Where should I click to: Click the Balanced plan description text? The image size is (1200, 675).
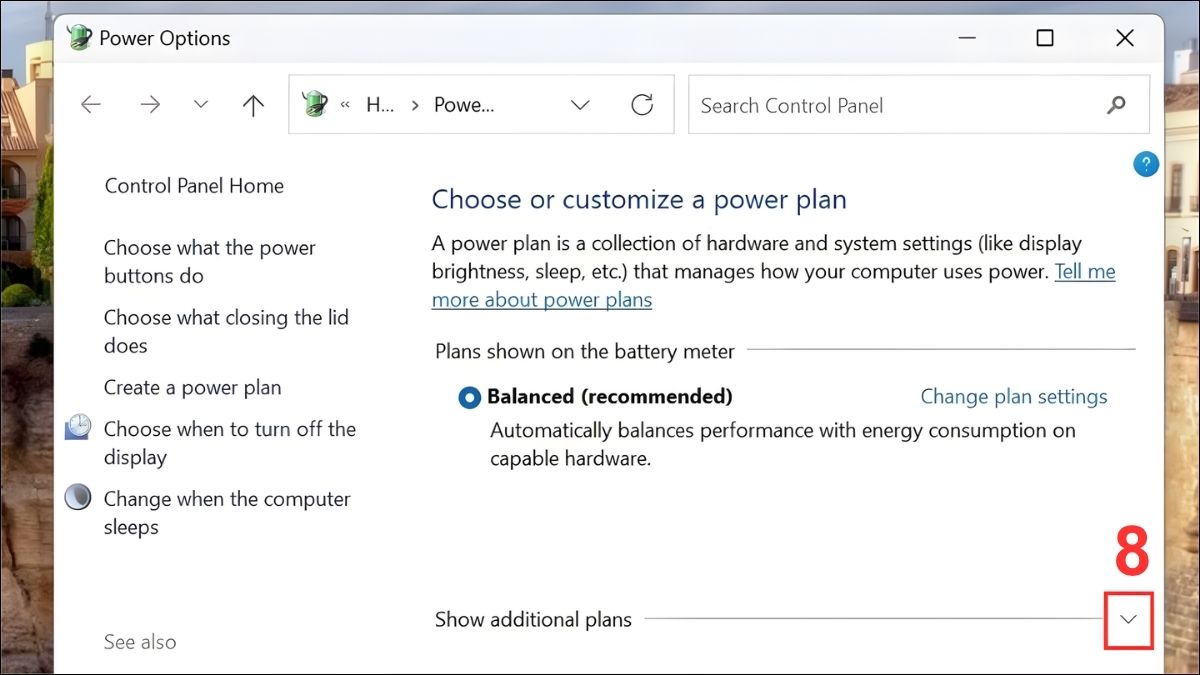tap(783, 445)
